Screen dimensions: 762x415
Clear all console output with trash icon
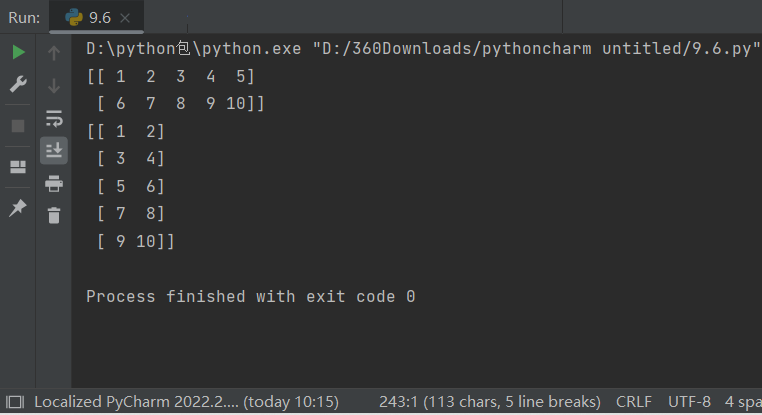[54, 215]
